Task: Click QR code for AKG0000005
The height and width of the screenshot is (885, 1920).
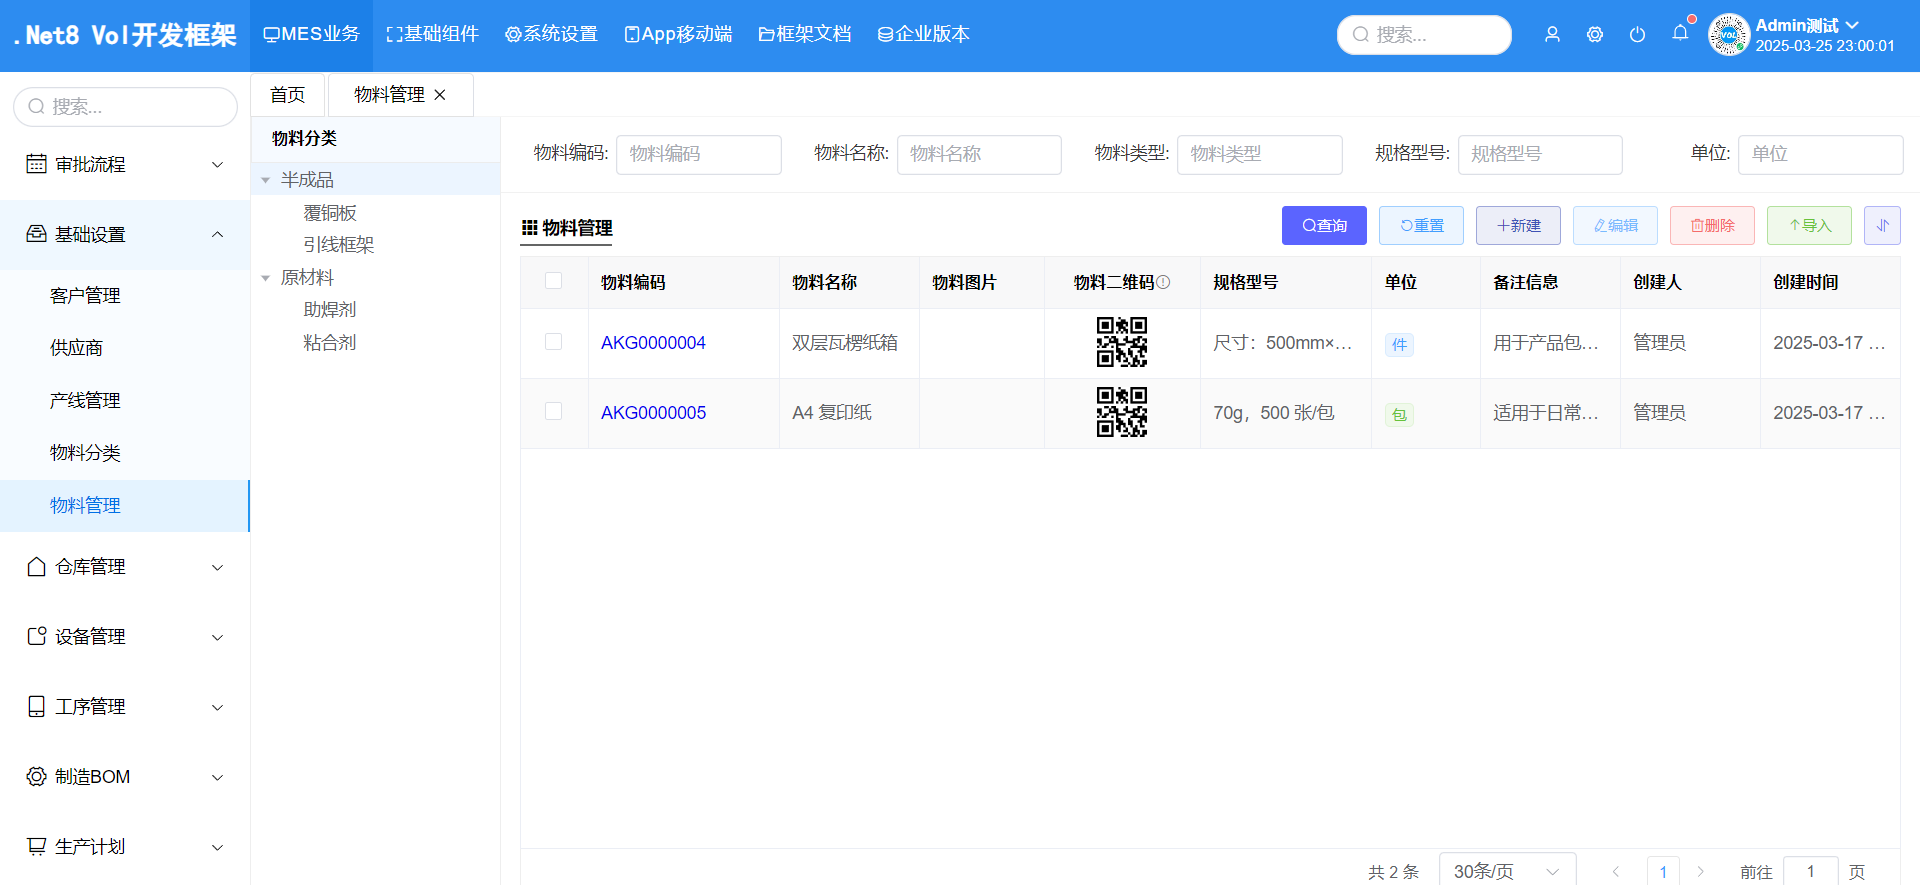Action: click(1121, 413)
